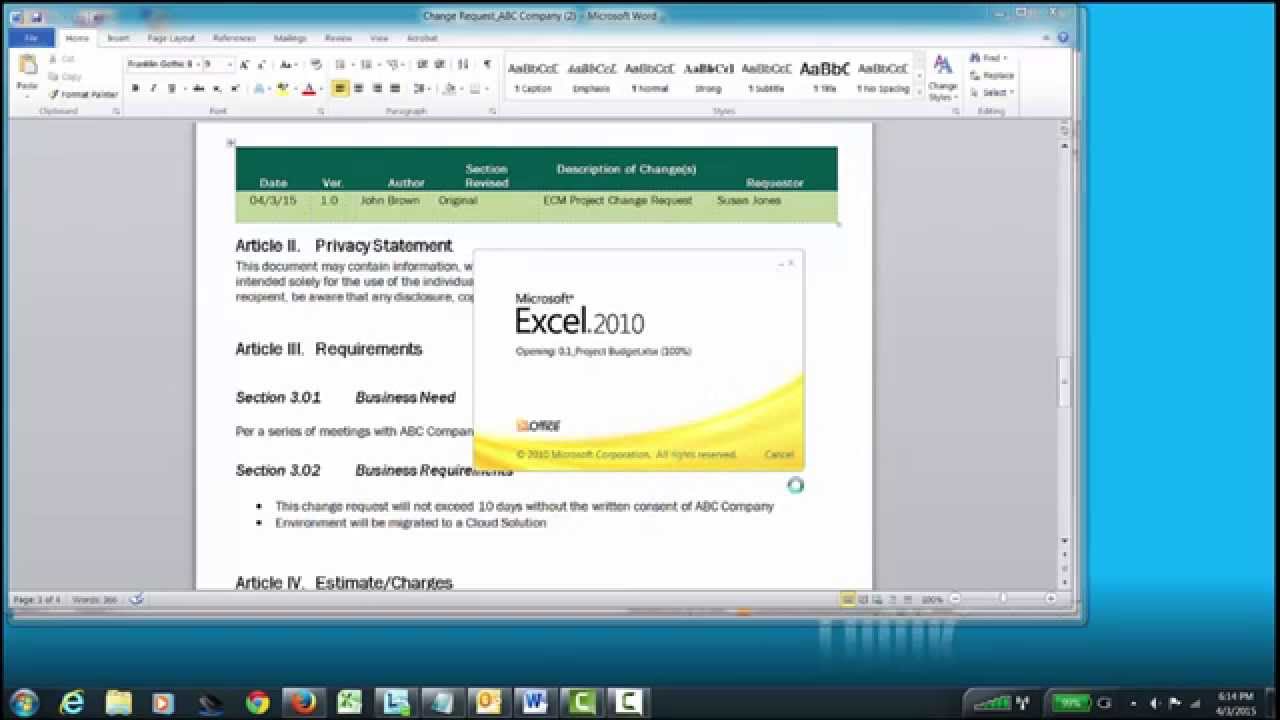Switch to Insert tab
Screen dimensions: 1280x720
118,38
